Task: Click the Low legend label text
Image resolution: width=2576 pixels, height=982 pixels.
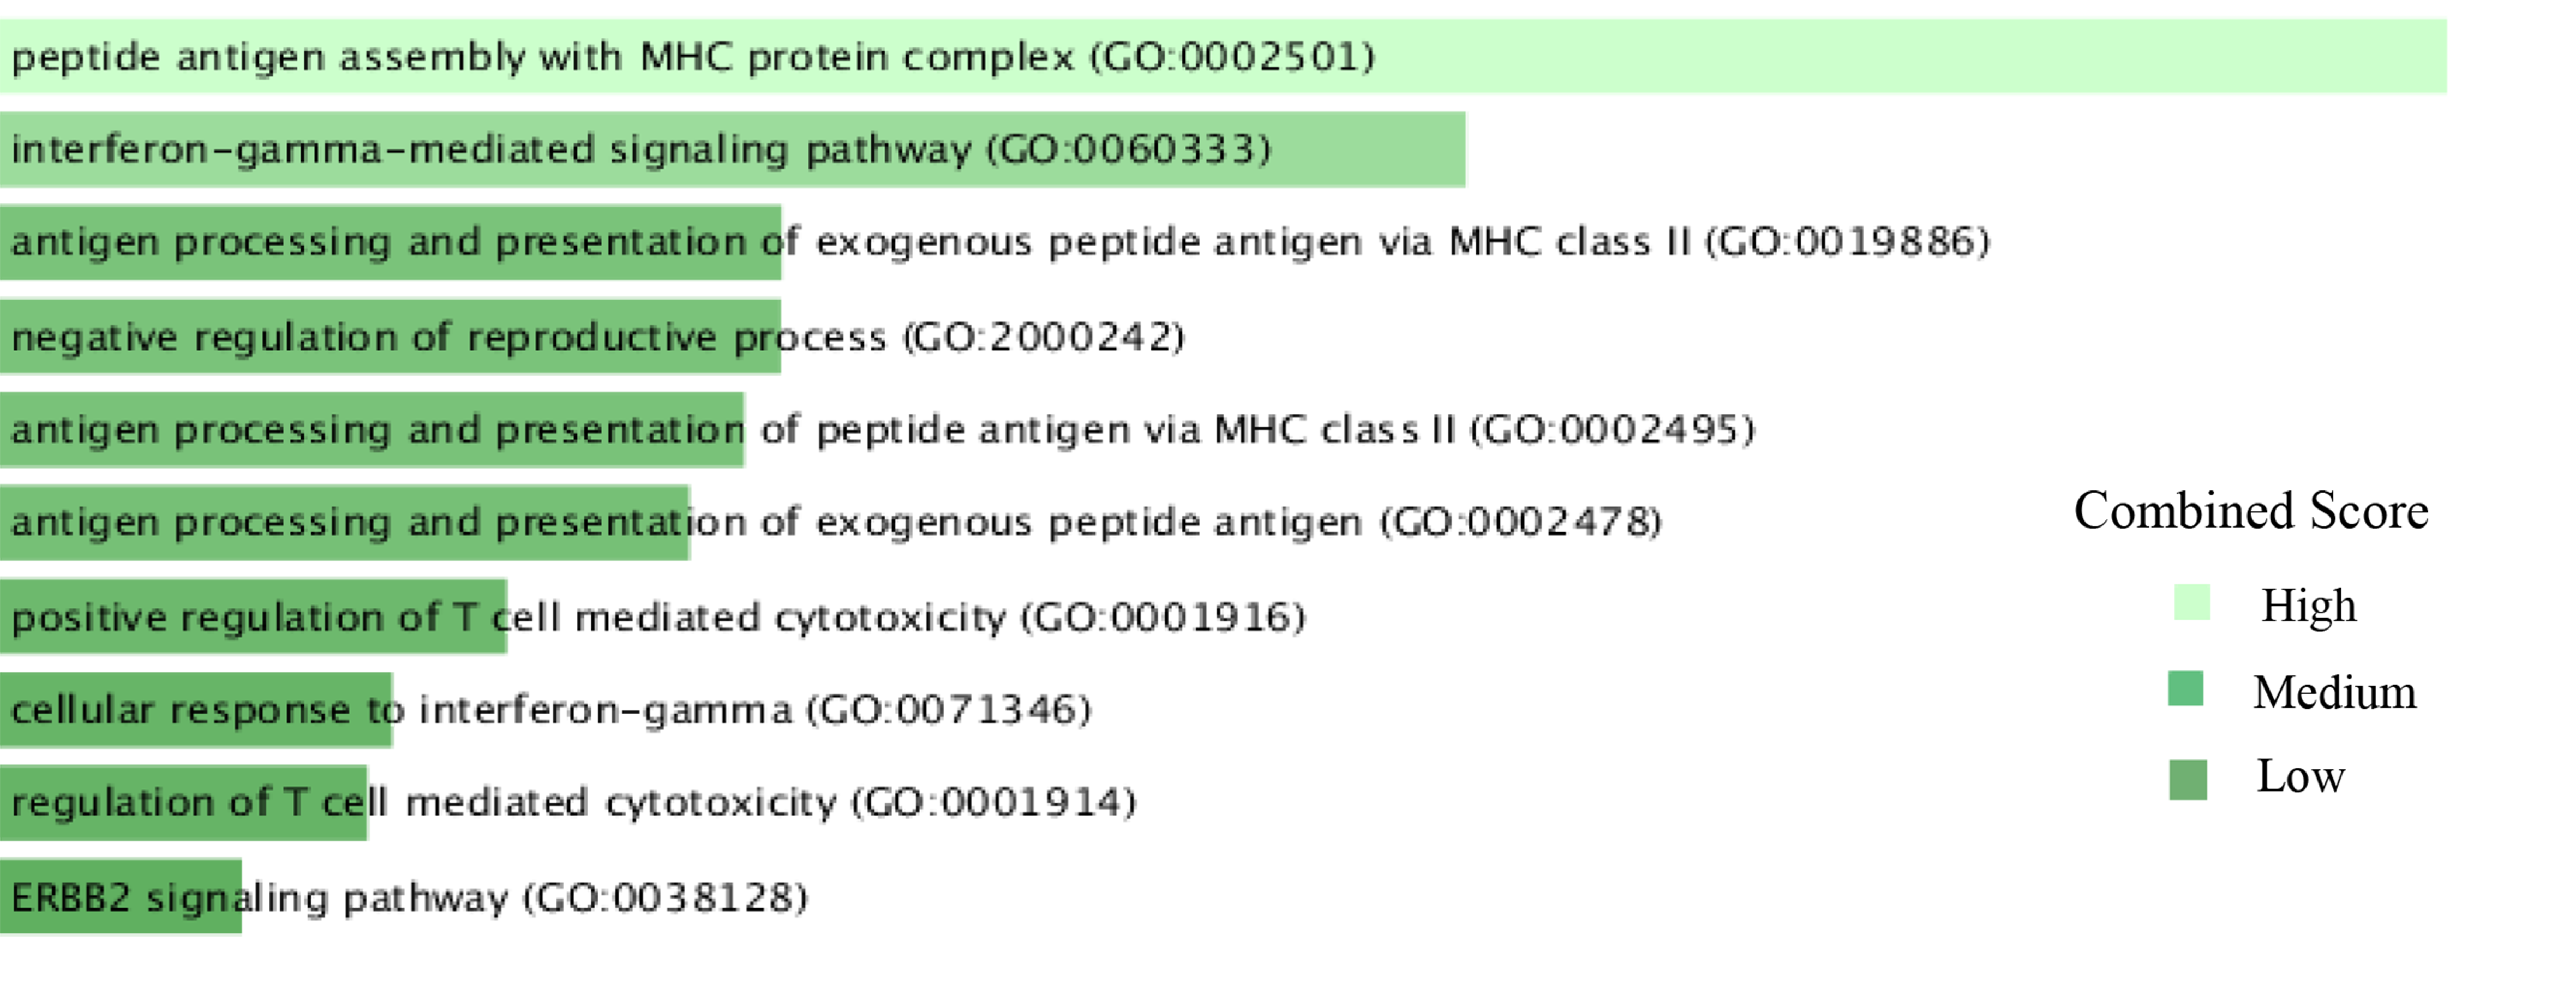Action: pyautogui.click(x=2300, y=776)
